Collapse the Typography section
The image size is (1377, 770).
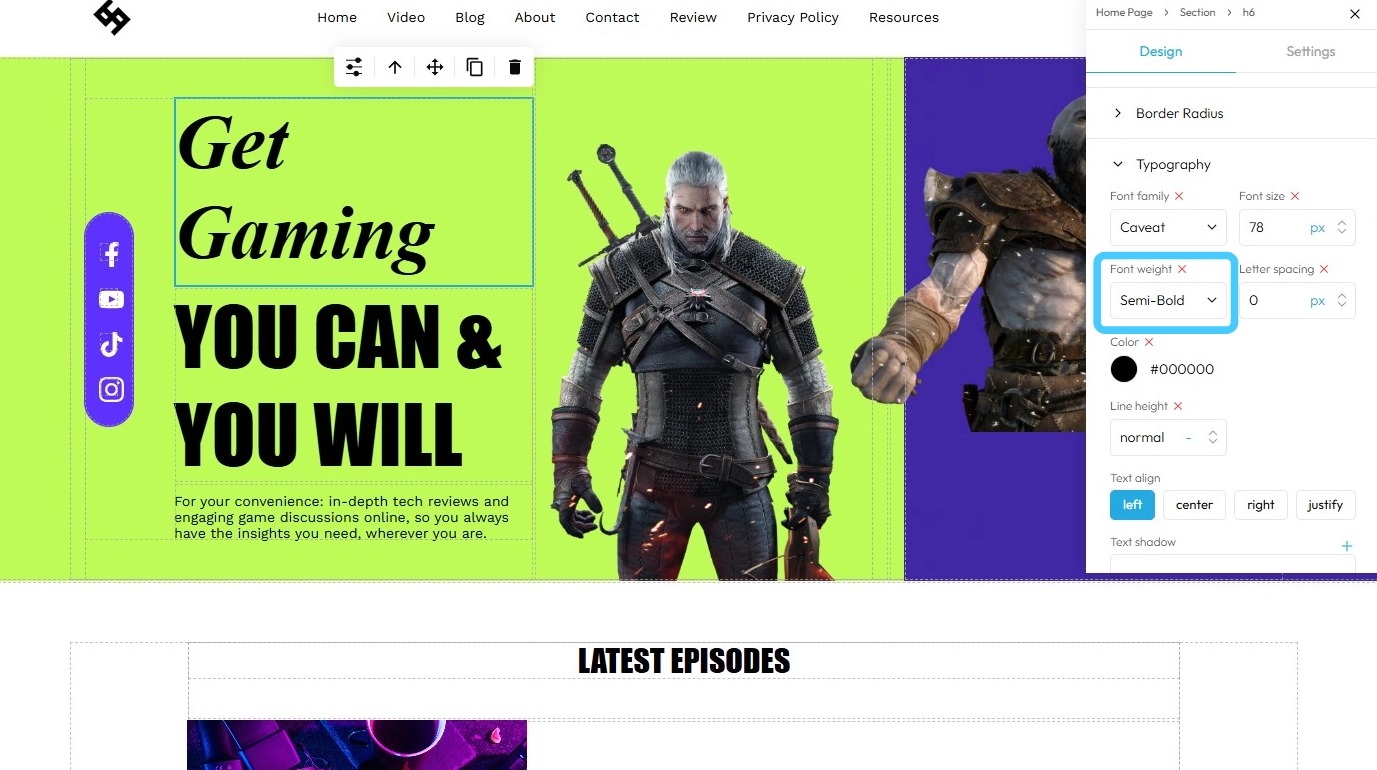click(1162, 164)
